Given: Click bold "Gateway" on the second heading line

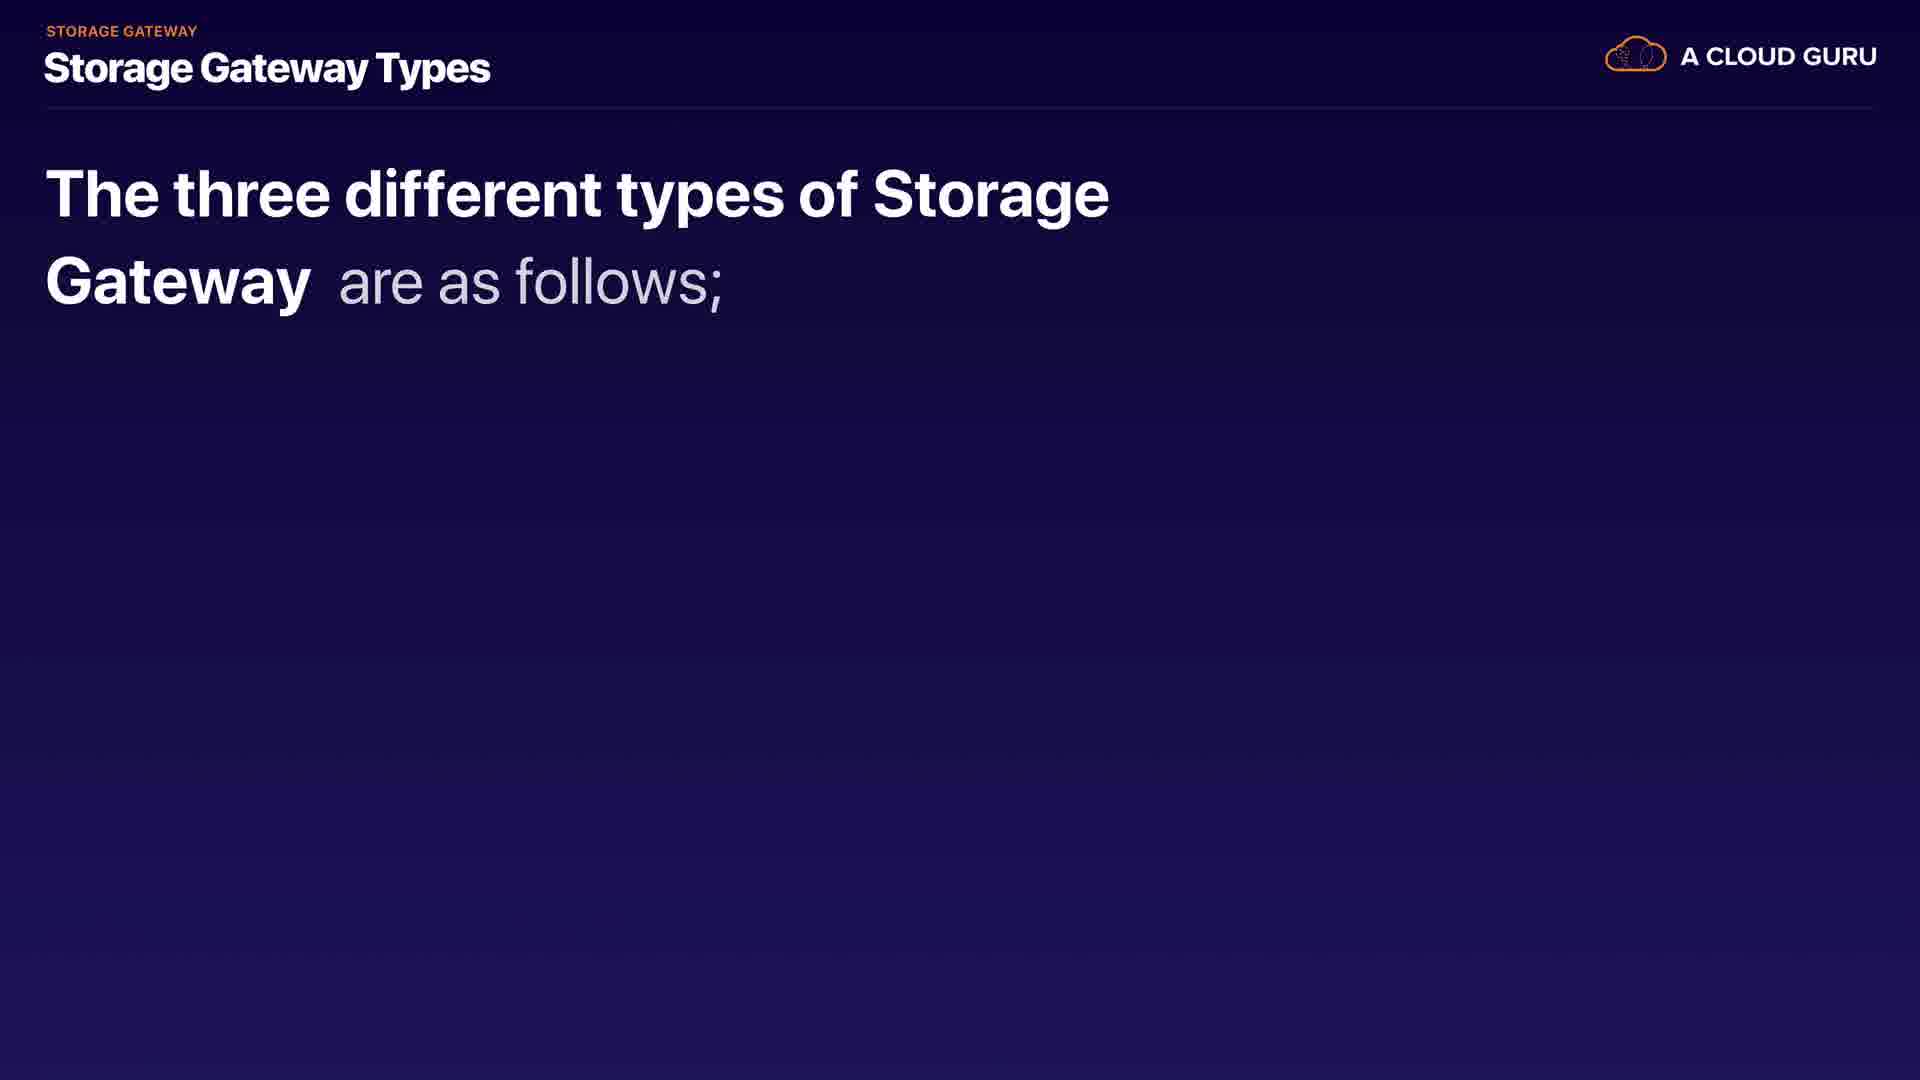Looking at the screenshot, I should tap(178, 282).
